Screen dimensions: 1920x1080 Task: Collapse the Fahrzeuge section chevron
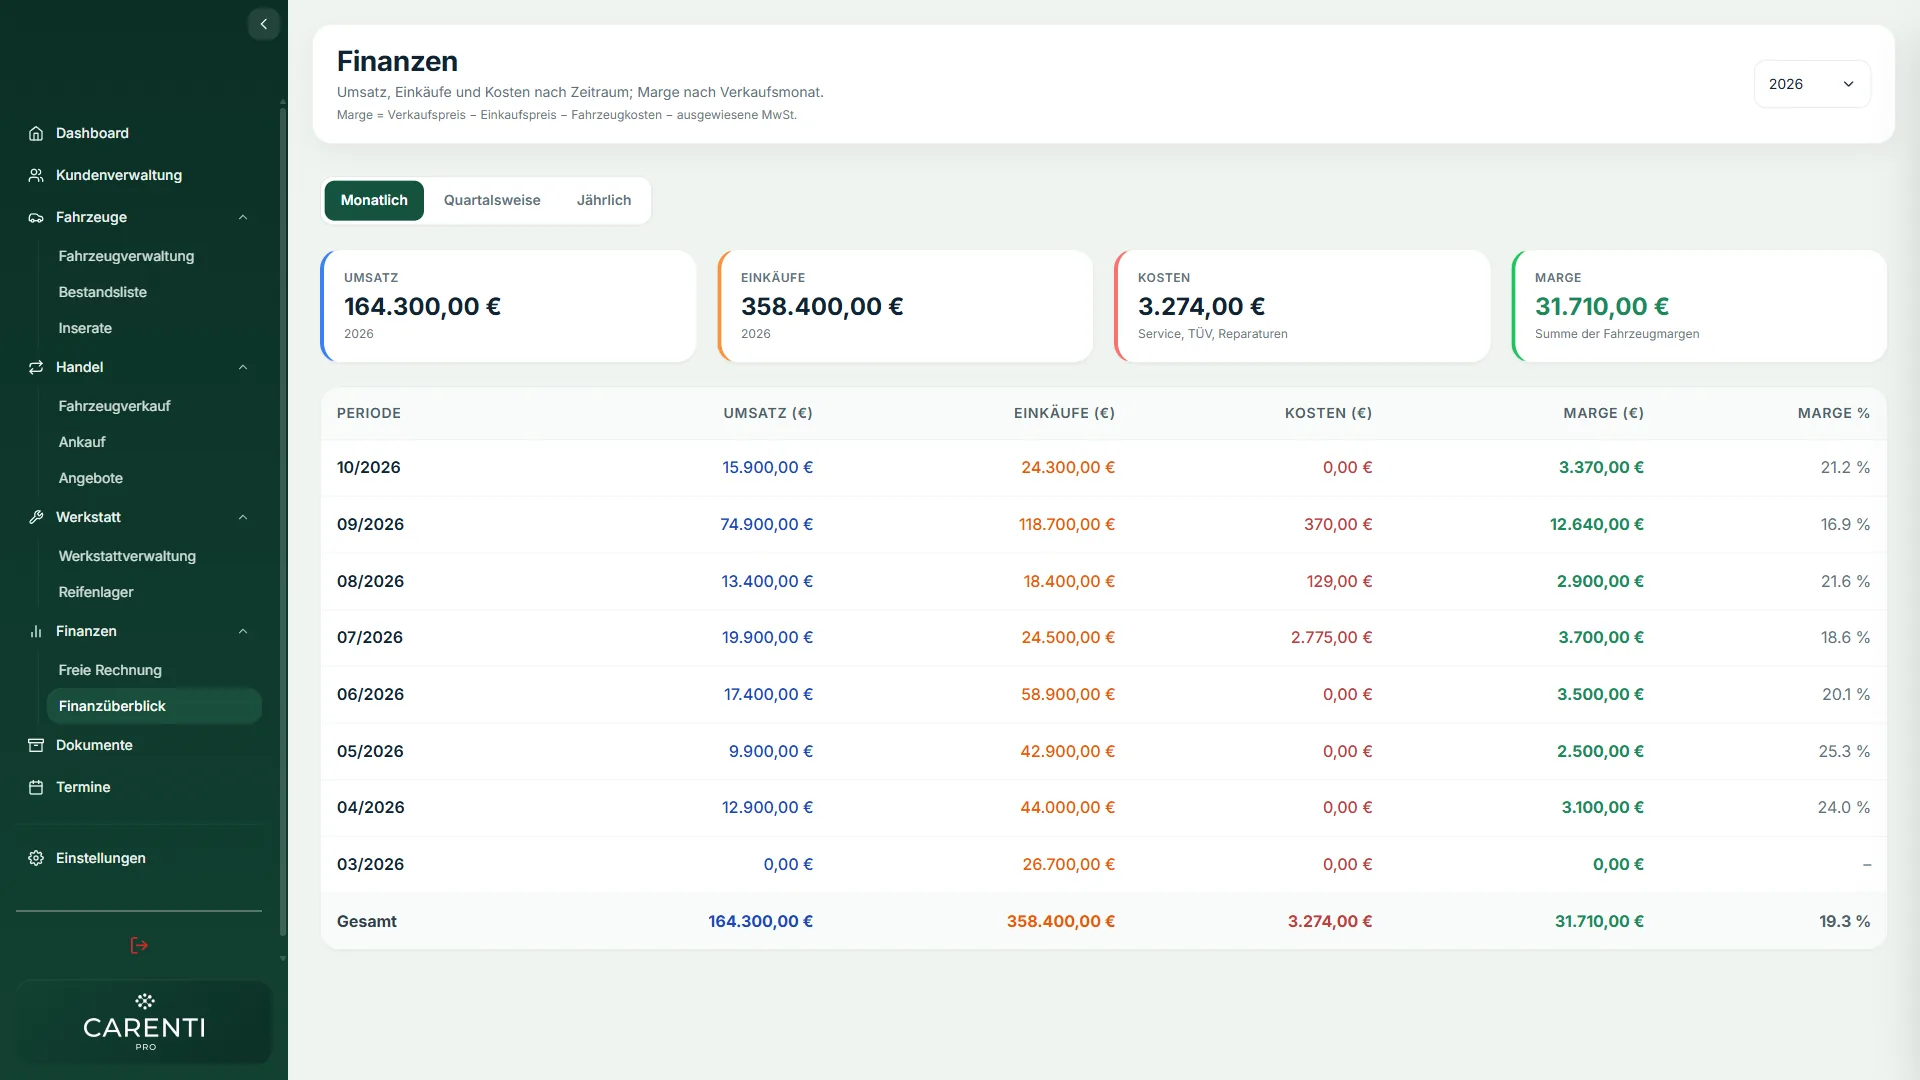[x=243, y=217]
